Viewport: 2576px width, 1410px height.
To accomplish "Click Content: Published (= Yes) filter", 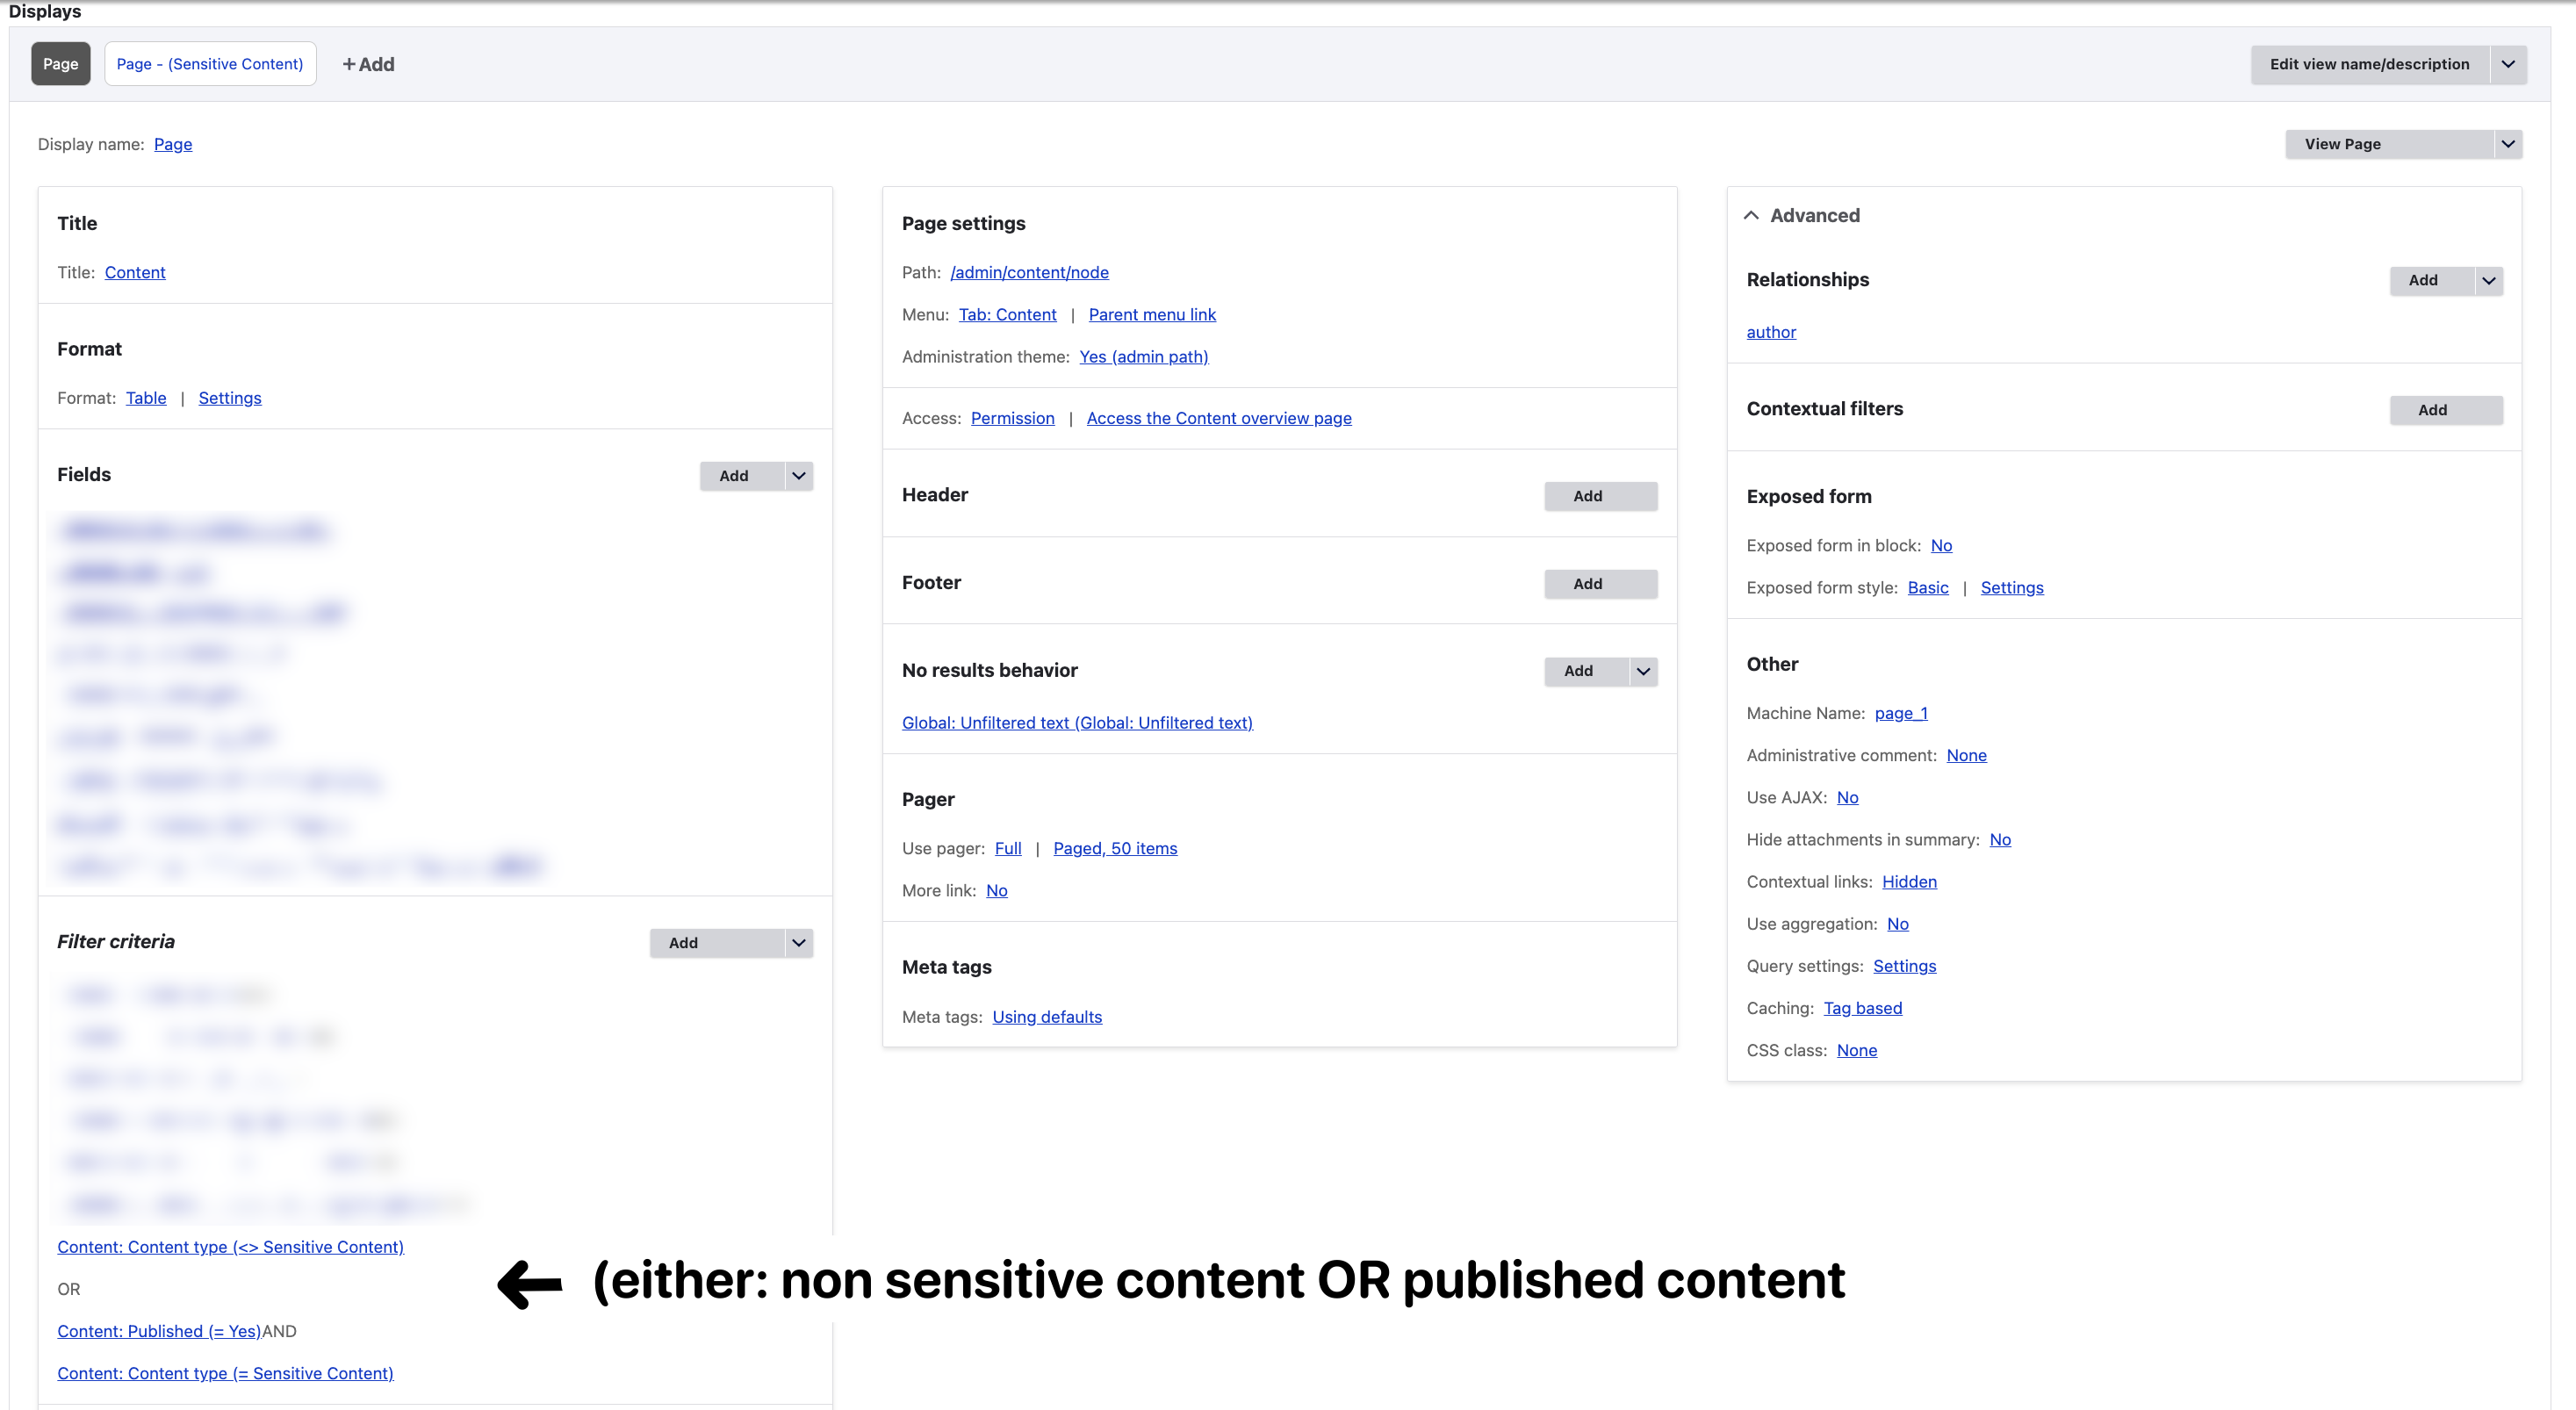I will pos(159,1331).
